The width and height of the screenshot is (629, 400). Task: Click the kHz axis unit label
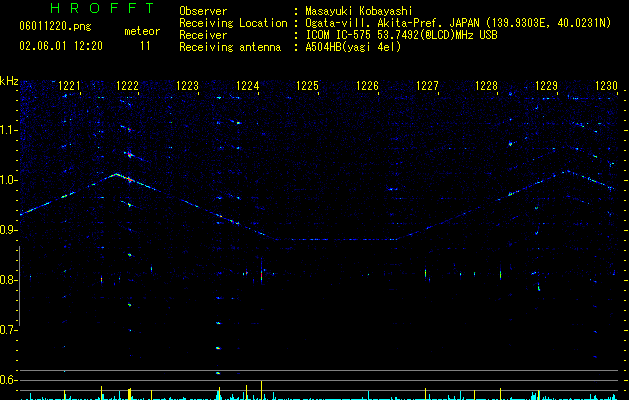(9, 81)
